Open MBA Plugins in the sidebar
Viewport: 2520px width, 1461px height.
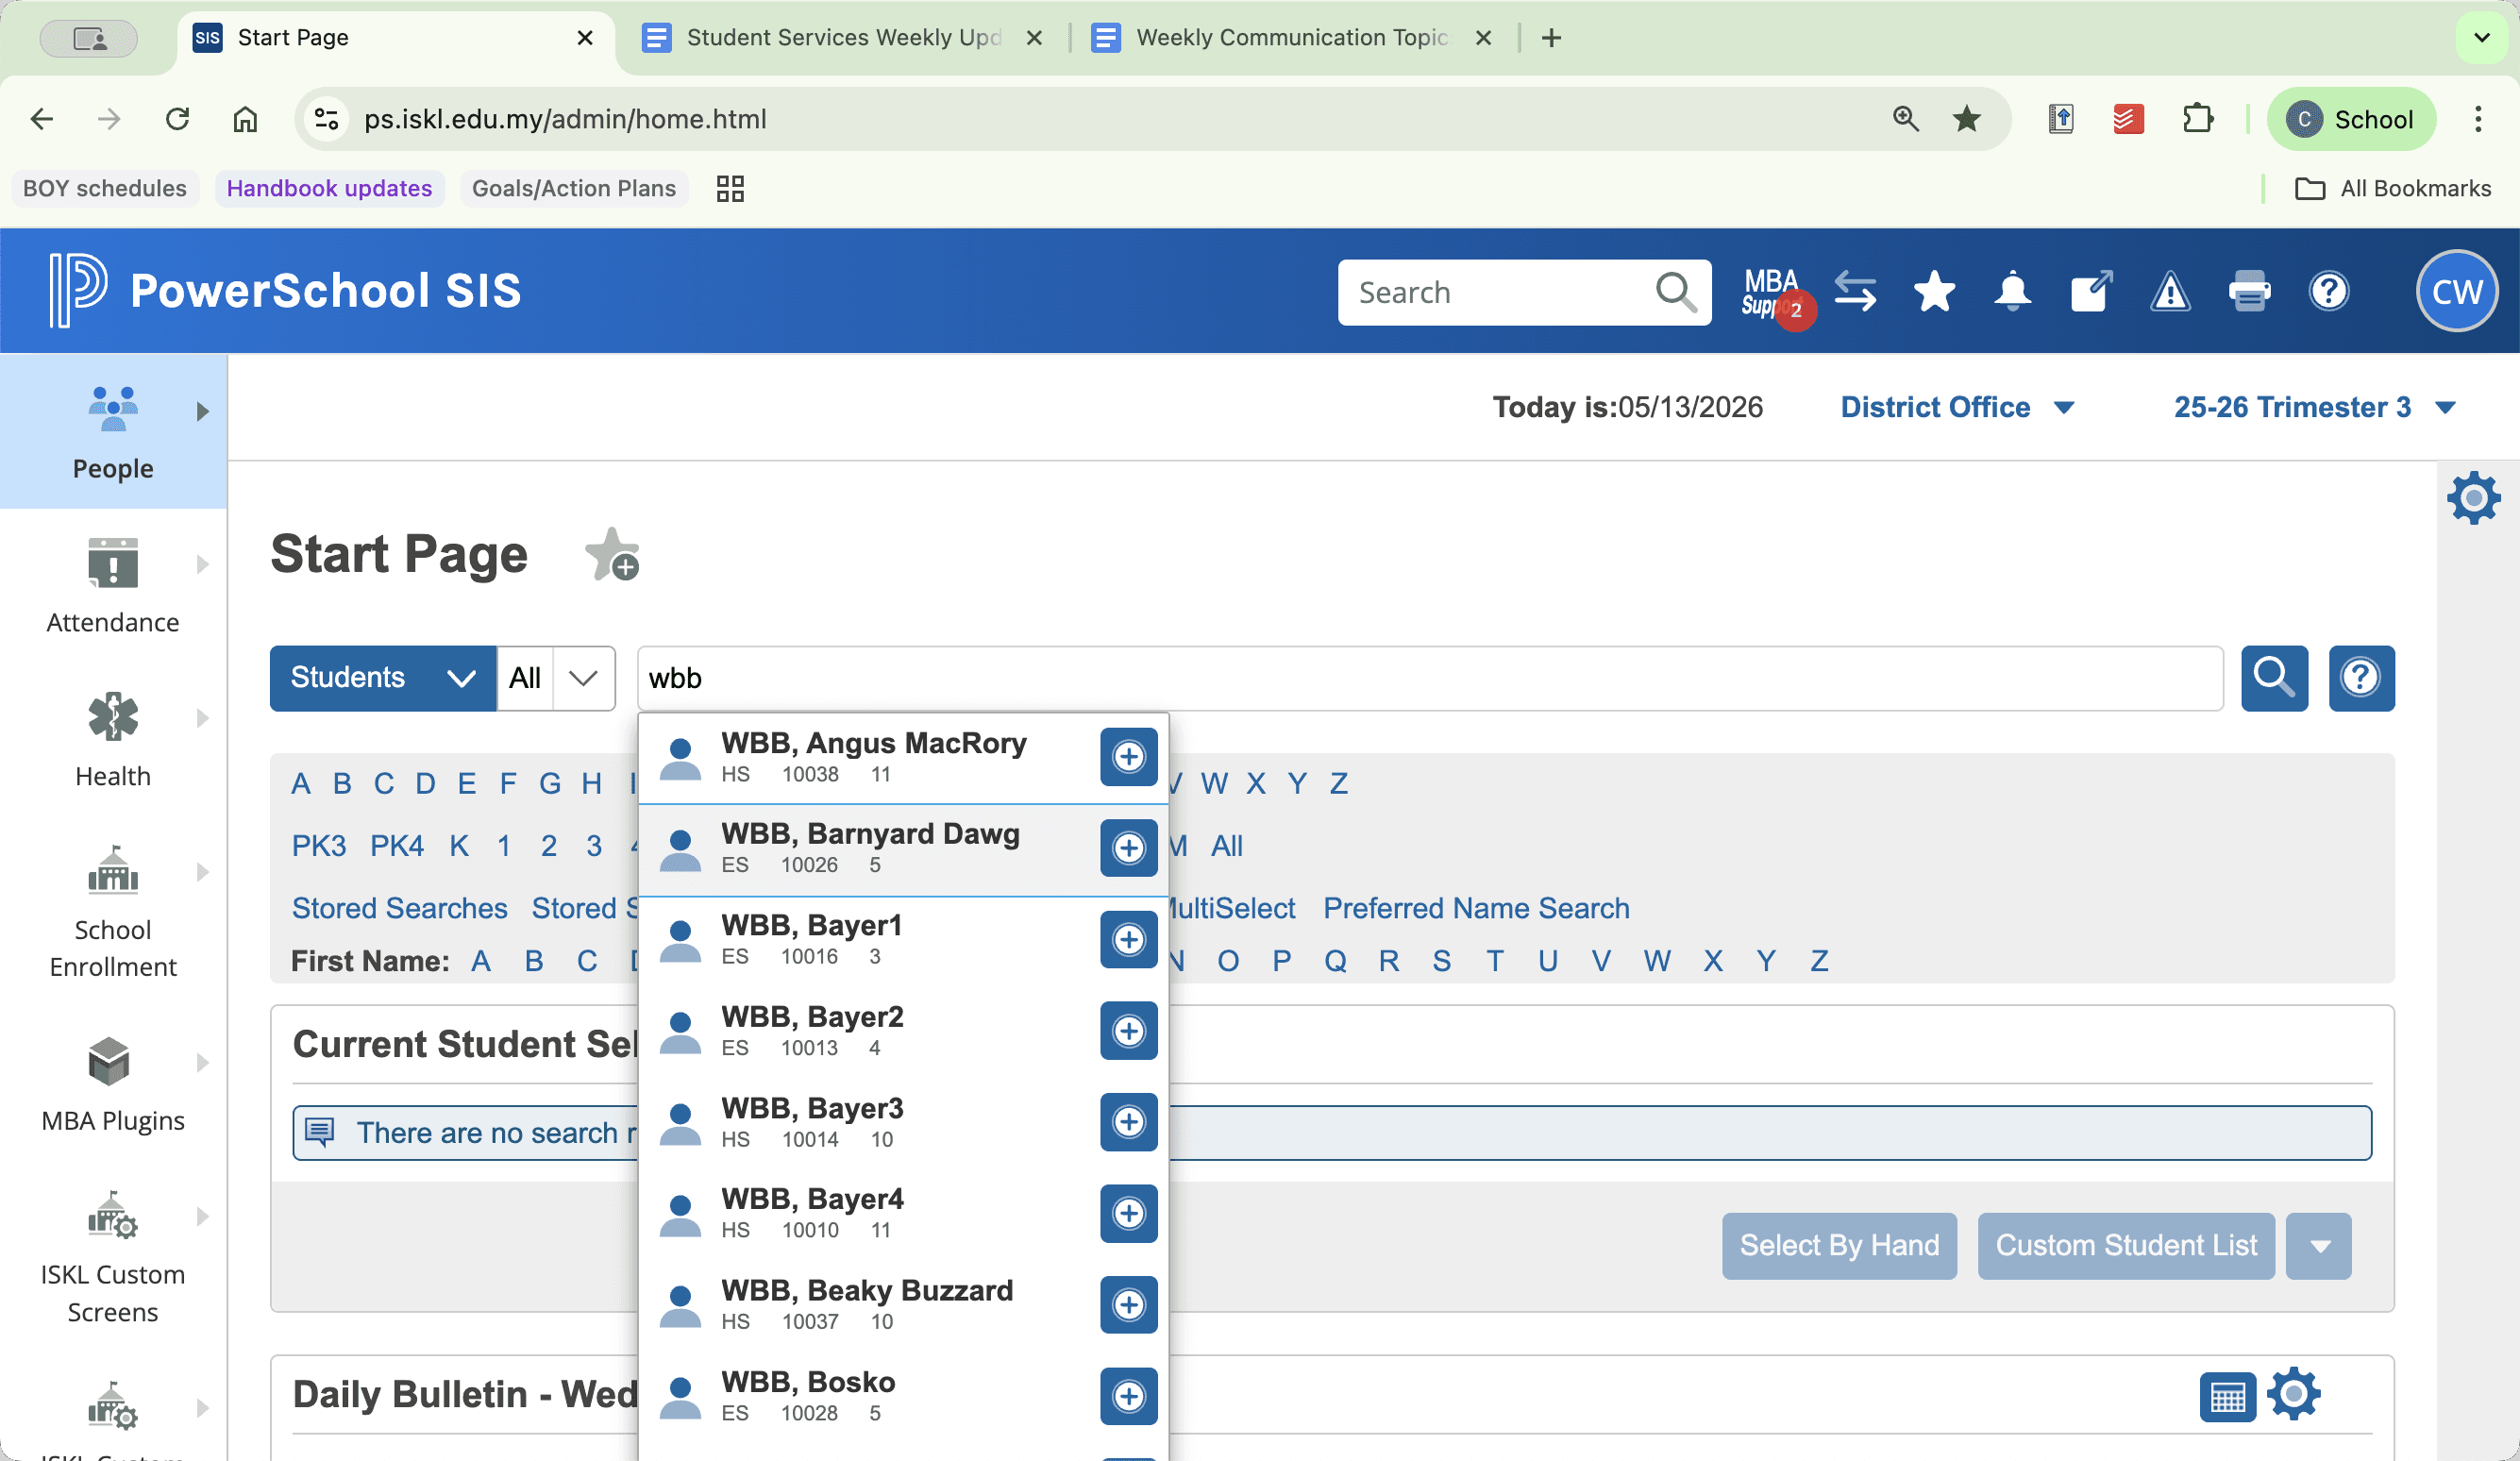[x=113, y=1085]
